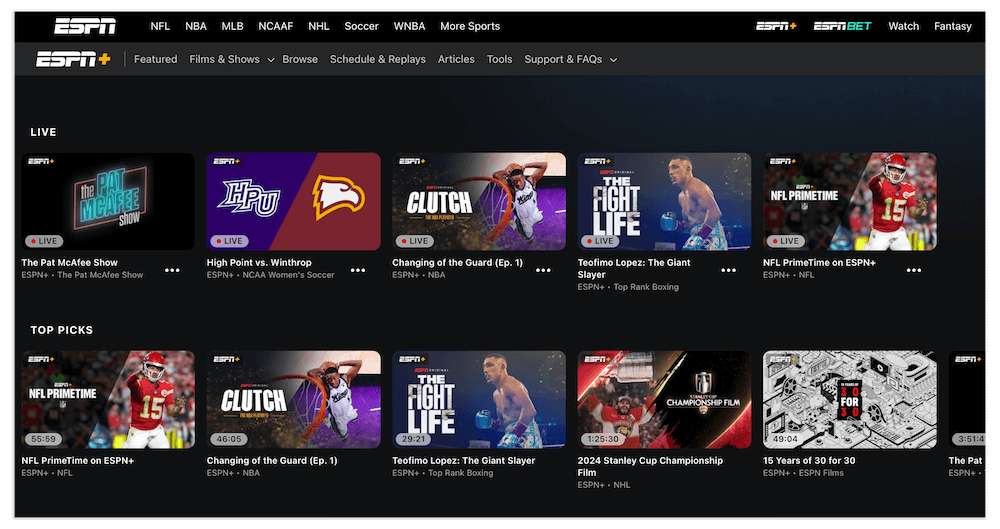1000x529 pixels.
Task: Play the live Clutch thumbnail in Live row
Action: coord(479,201)
